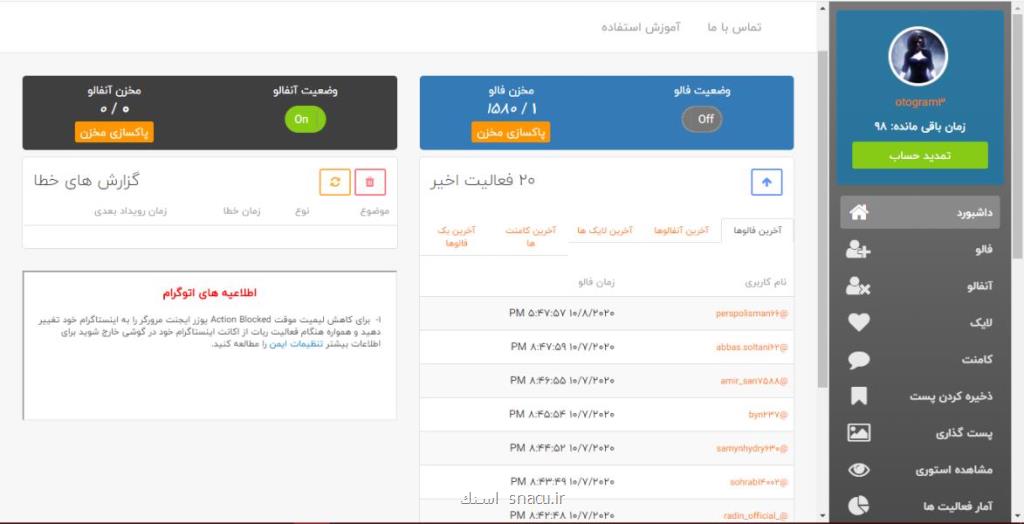Open user amir_san in follows list
The width and height of the screenshot is (1024, 524).
[754, 381]
